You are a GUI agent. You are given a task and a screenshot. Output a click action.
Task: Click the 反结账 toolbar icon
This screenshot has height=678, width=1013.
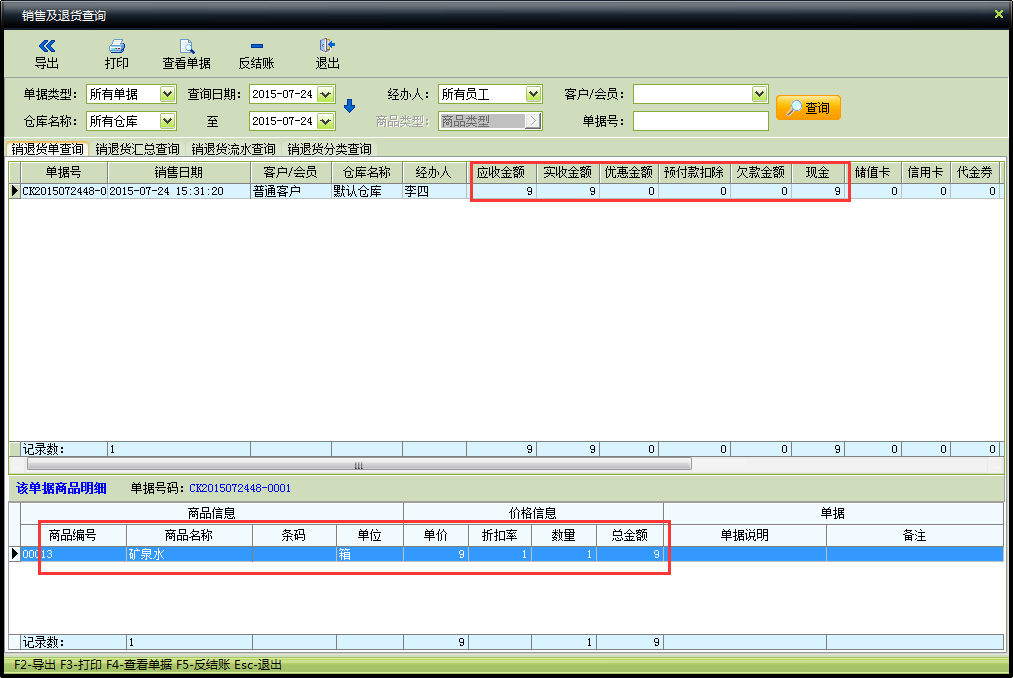[257, 46]
